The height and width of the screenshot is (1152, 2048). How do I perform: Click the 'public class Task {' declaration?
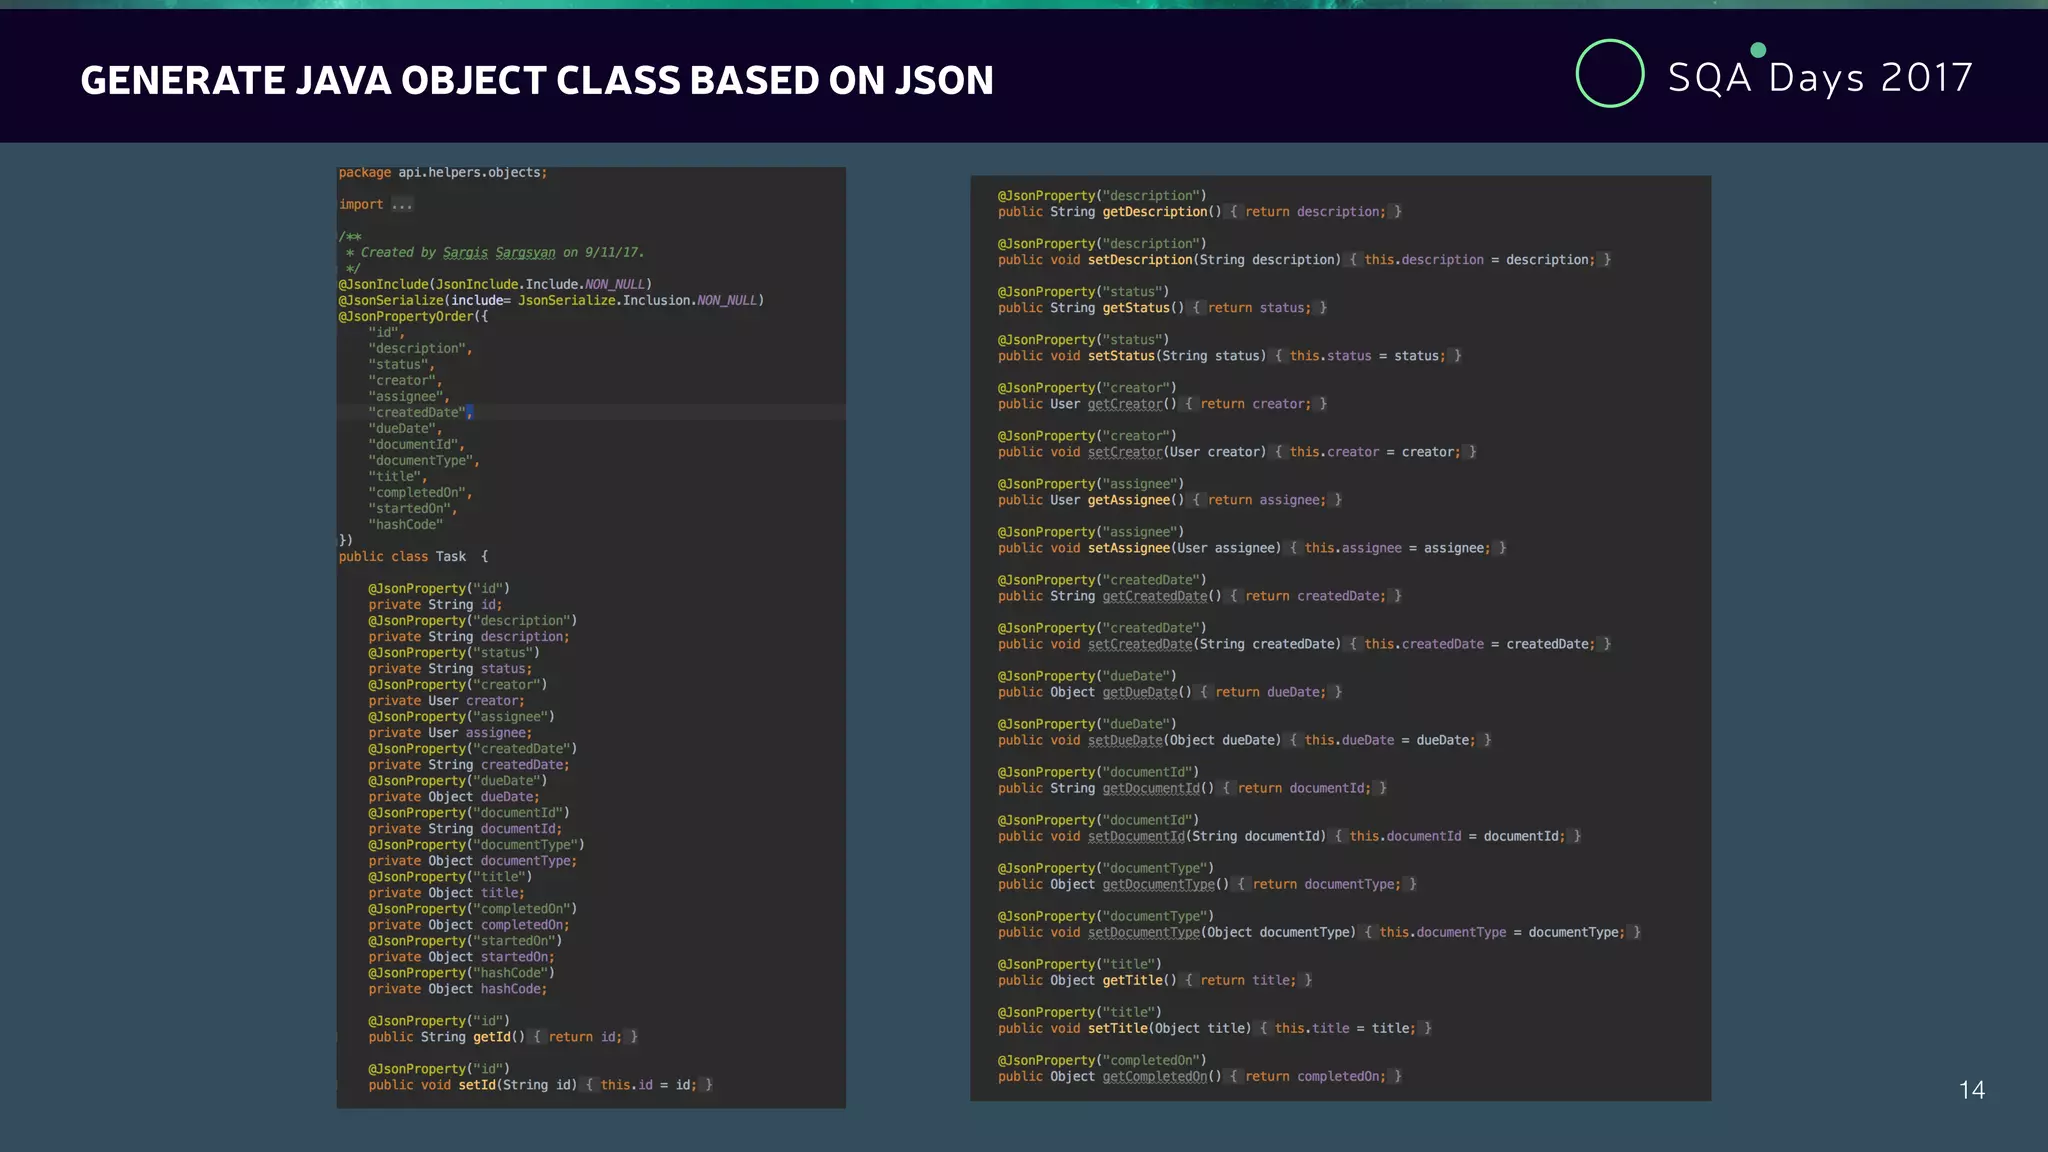[x=413, y=557]
